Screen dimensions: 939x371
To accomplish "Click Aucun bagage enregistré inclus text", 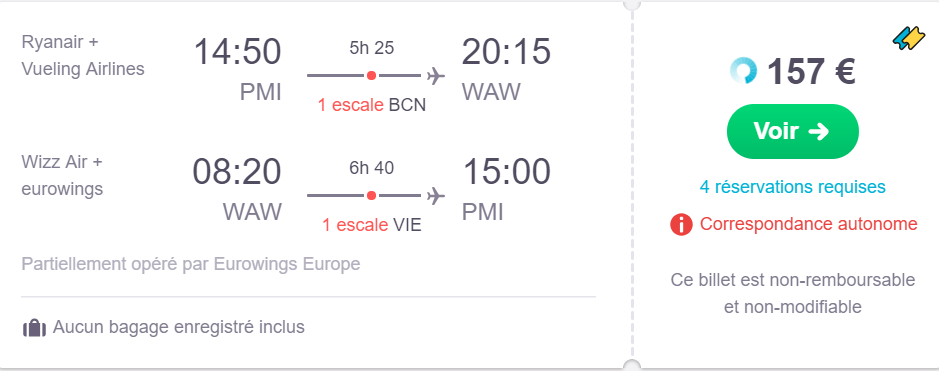I will click(x=178, y=327).
